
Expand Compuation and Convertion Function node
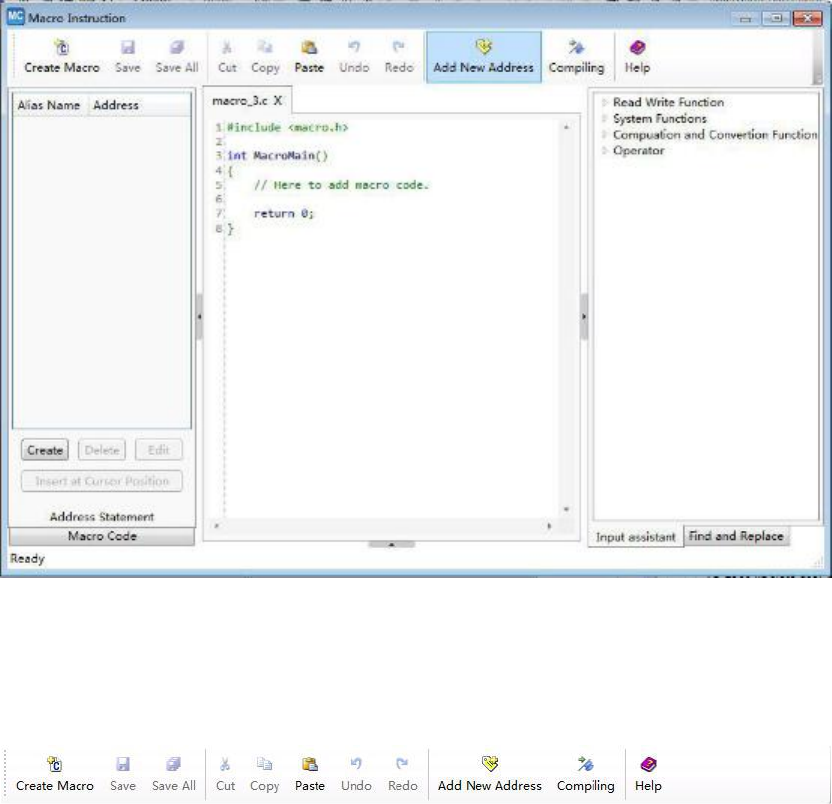[x=604, y=135]
